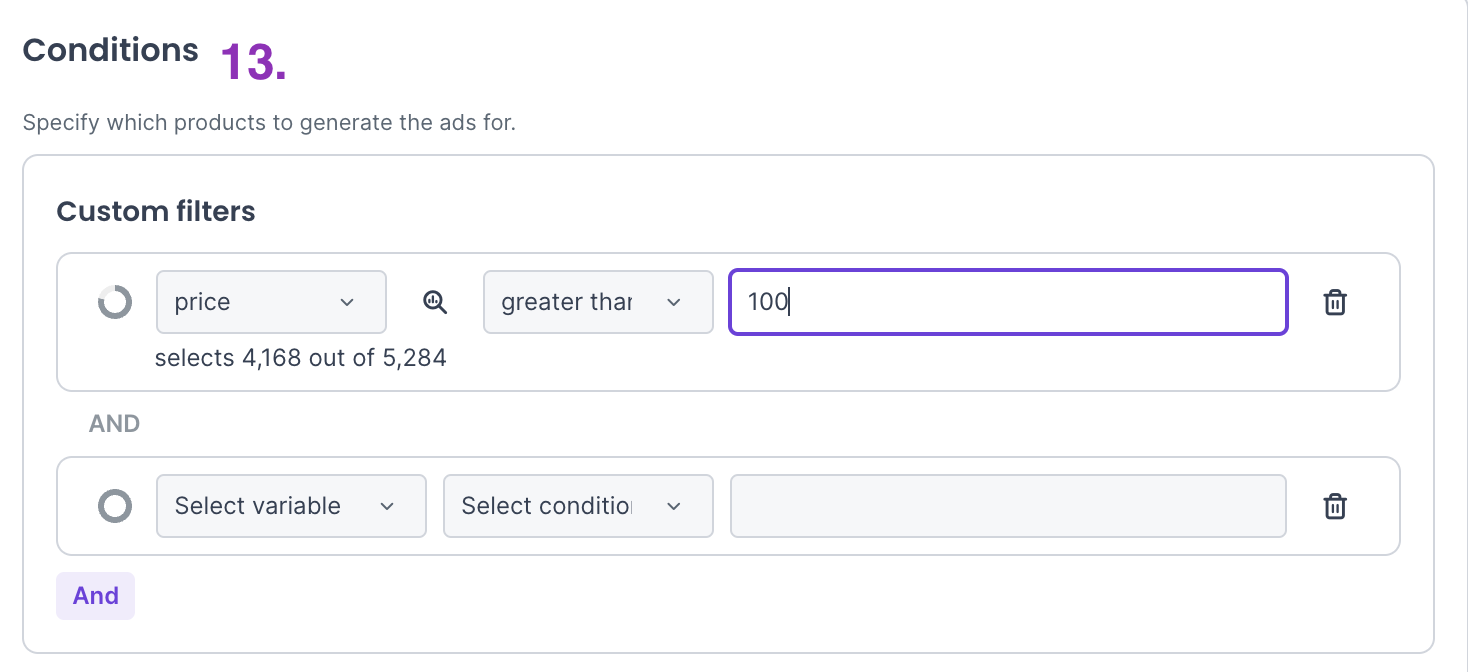Image resolution: width=1468 pixels, height=672 pixels.
Task: Focus the value field containing 100
Action: pos(1007,302)
